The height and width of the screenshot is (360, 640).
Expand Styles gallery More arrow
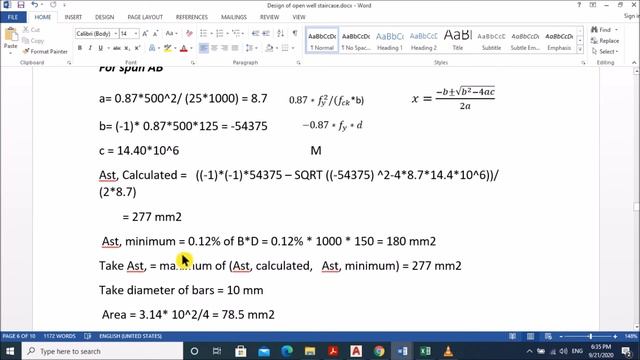pos(580,49)
